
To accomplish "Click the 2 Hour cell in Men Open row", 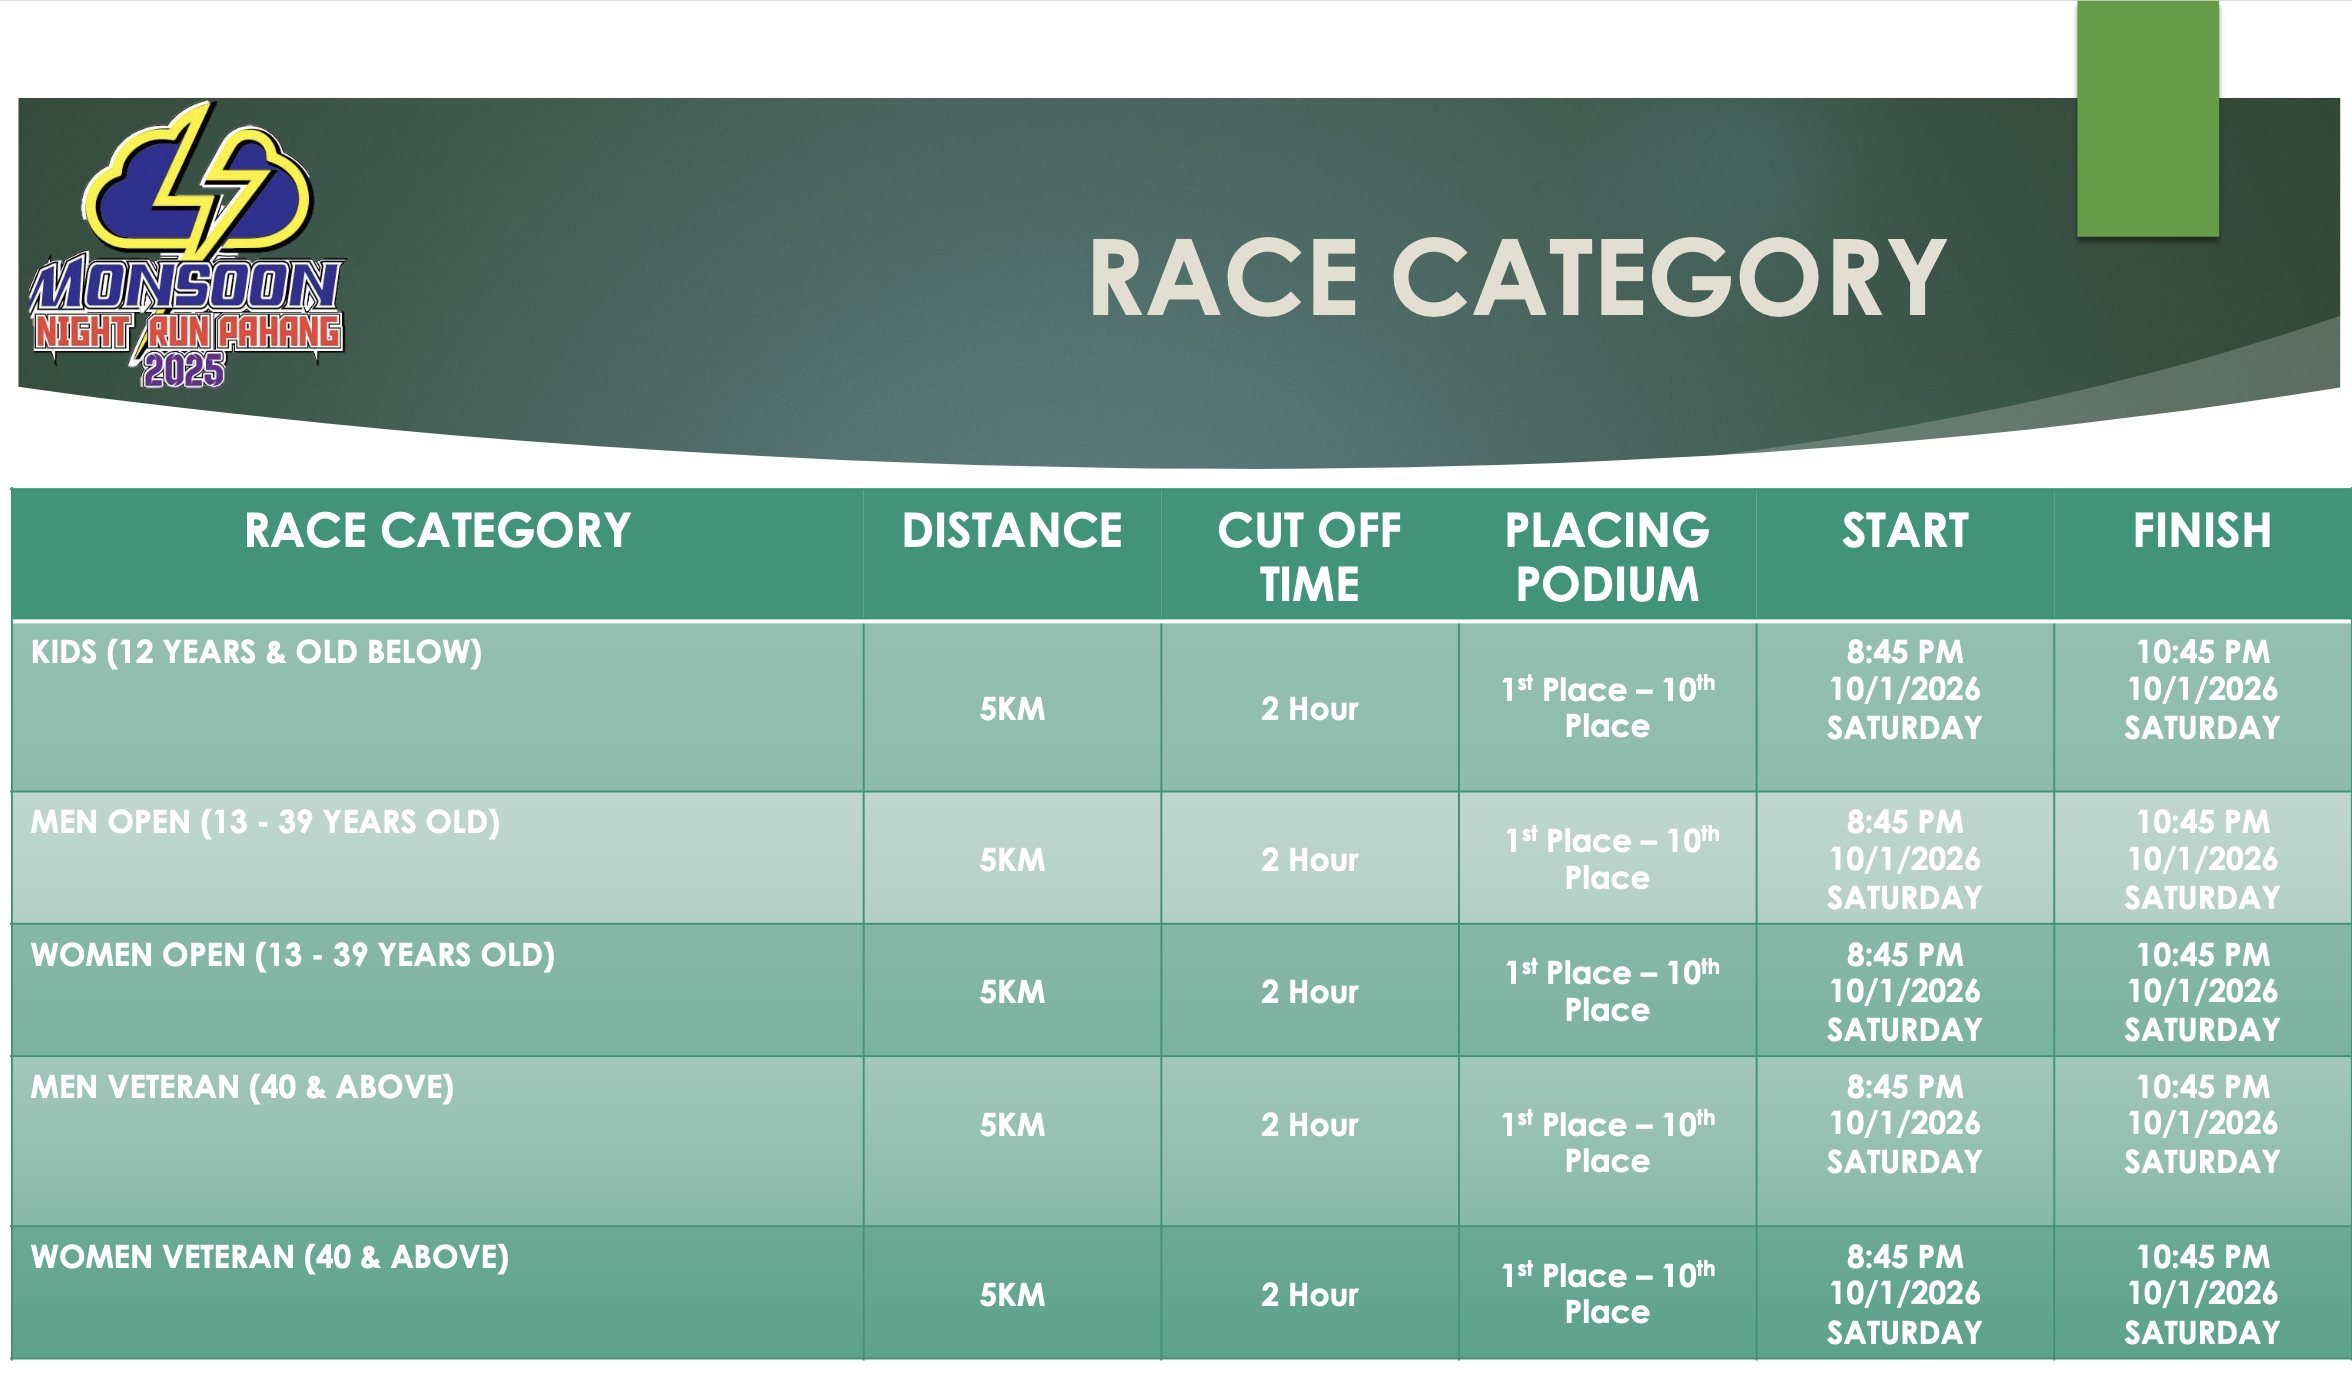I will pyautogui.click(x=1309, y=860).
